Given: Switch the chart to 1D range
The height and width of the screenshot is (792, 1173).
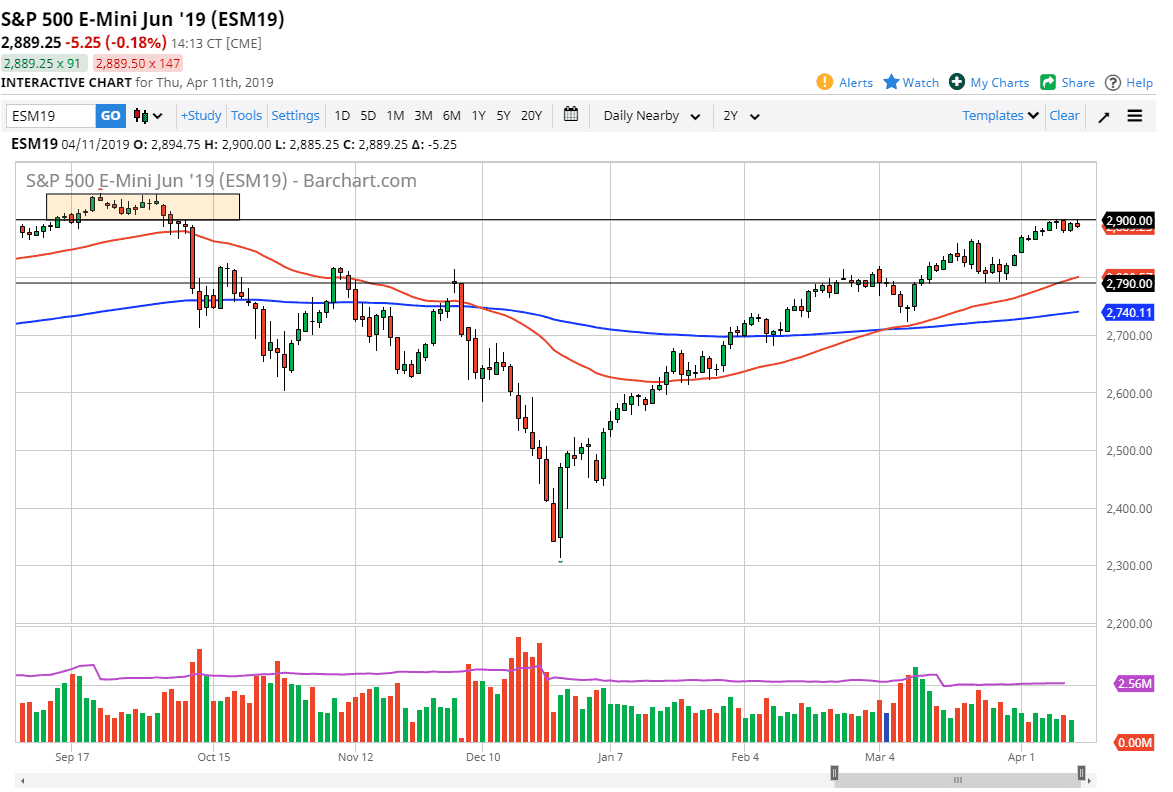Looking at the screenshot, I should [342, 116].
